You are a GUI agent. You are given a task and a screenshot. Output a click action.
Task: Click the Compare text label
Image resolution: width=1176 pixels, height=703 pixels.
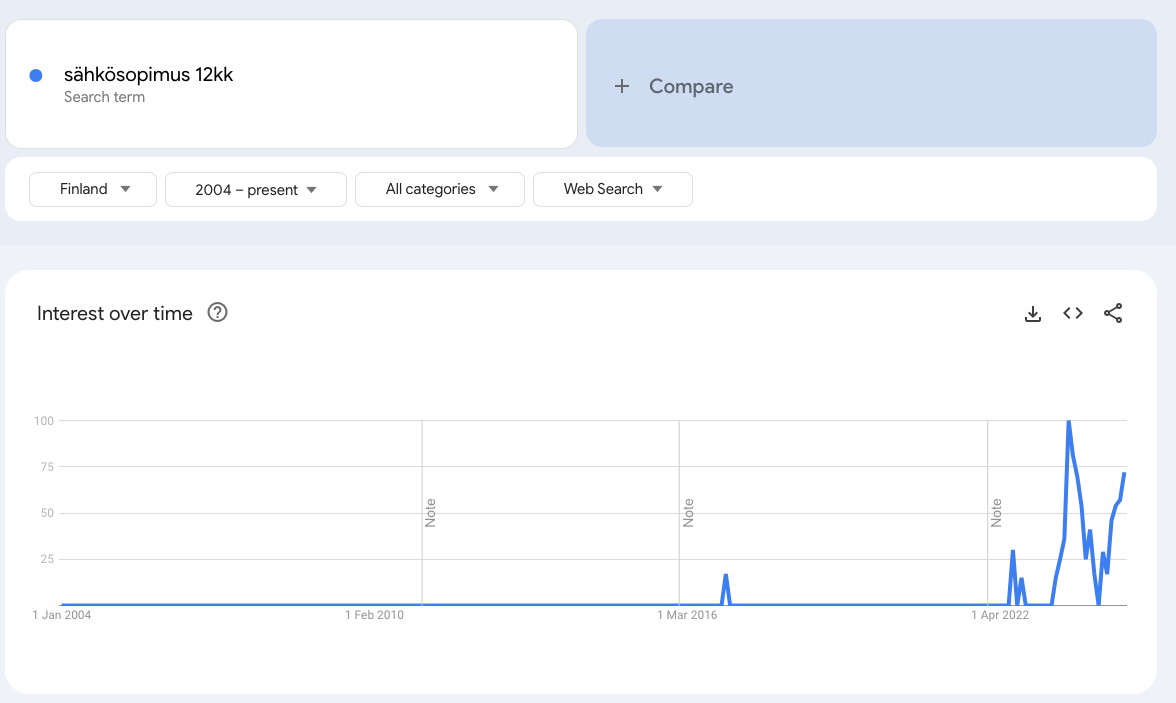(691, 86)
